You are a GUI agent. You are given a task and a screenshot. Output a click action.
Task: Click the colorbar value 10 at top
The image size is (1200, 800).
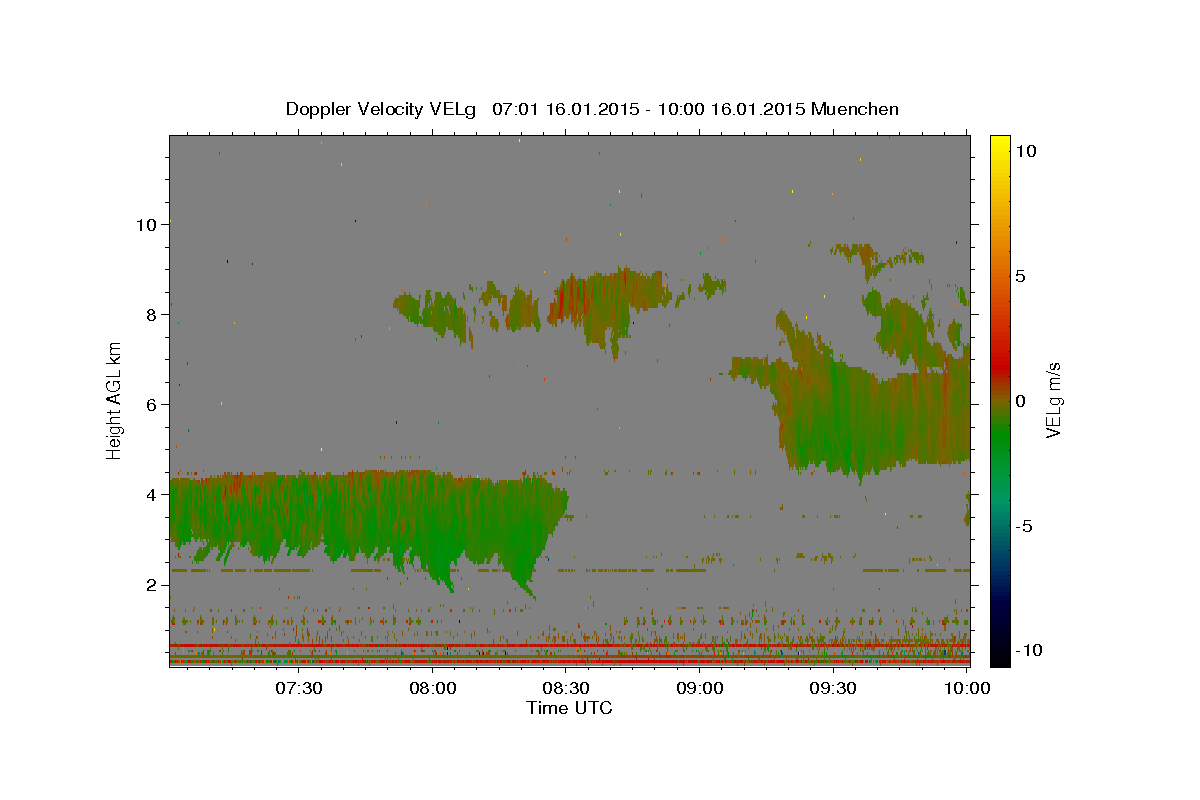(x=1026, y=151)
